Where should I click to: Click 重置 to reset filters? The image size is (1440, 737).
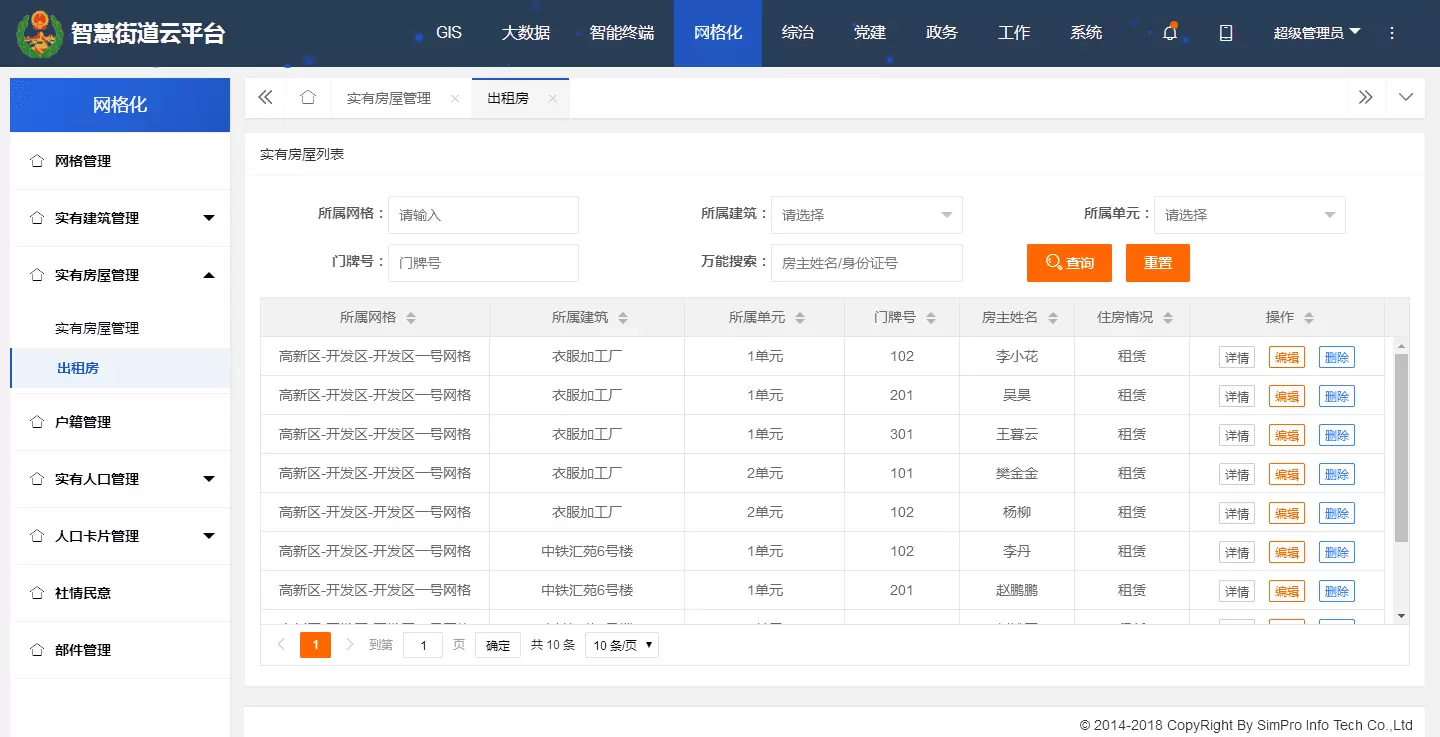pos(1157,263)
